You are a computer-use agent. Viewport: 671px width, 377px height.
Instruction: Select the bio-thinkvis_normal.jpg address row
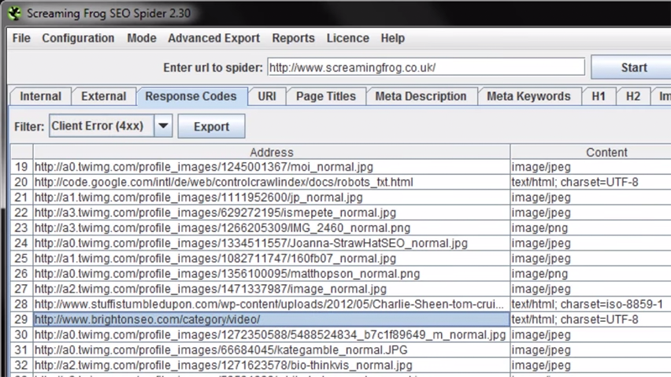tap(271, 365)
